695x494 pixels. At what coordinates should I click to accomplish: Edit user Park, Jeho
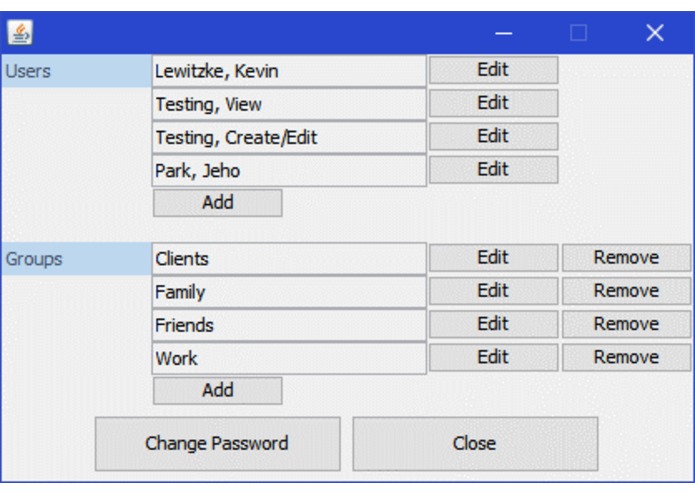click(493, 170)
